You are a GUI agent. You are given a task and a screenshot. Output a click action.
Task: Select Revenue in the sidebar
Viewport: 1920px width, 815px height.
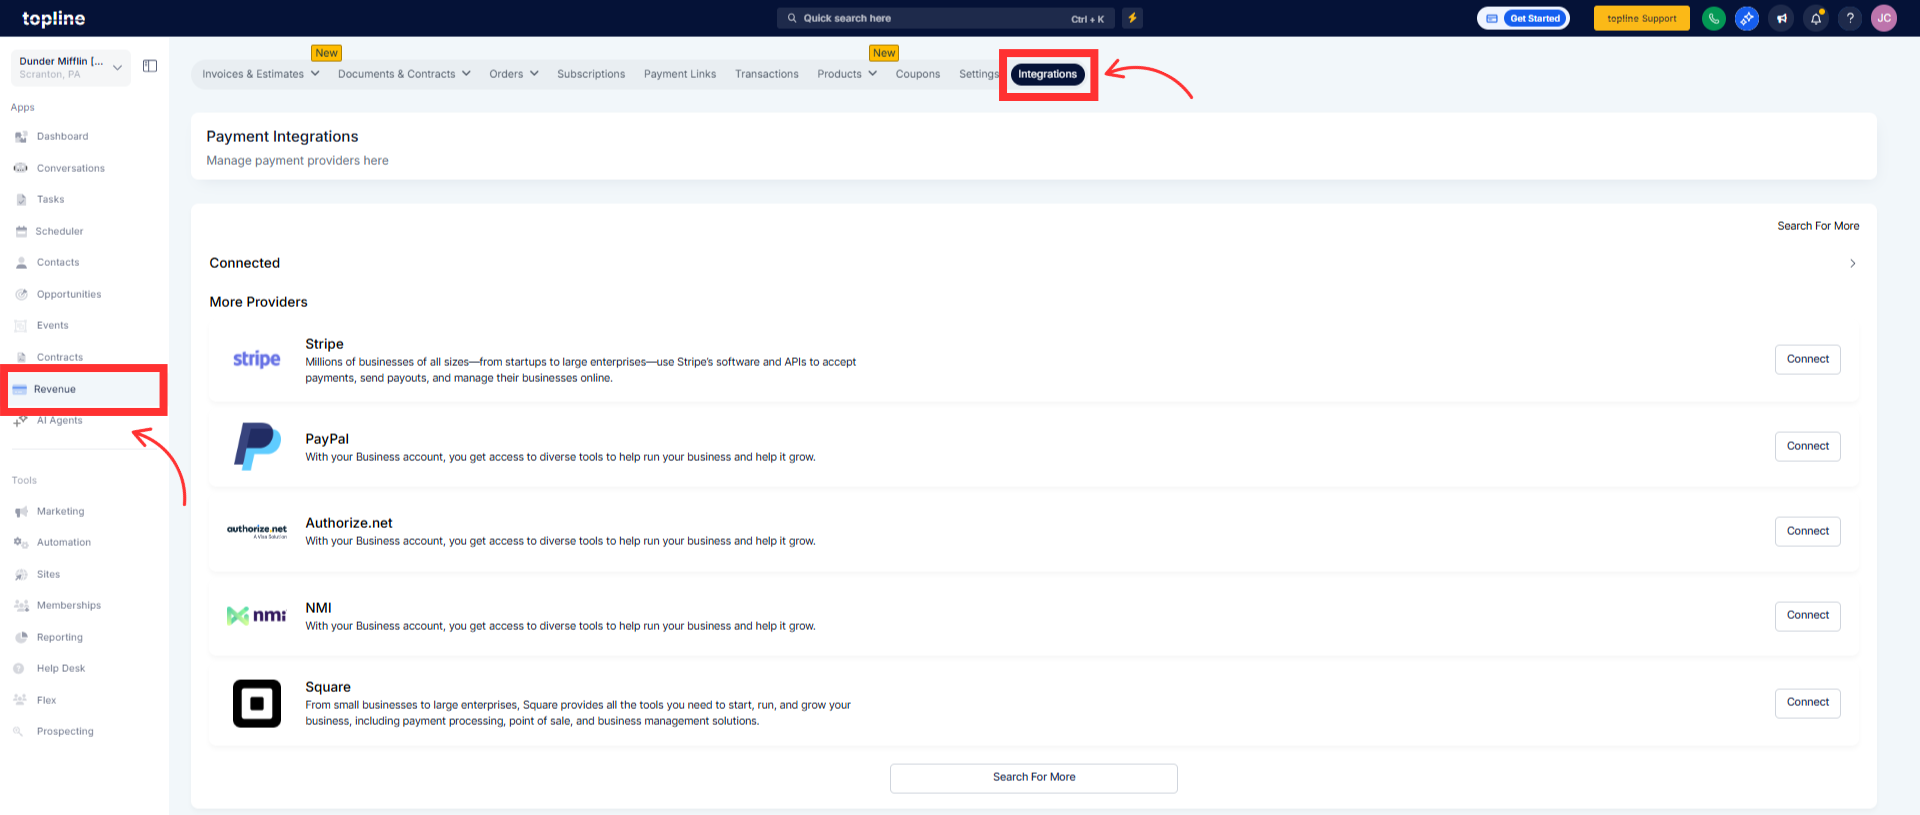(54, 389)
